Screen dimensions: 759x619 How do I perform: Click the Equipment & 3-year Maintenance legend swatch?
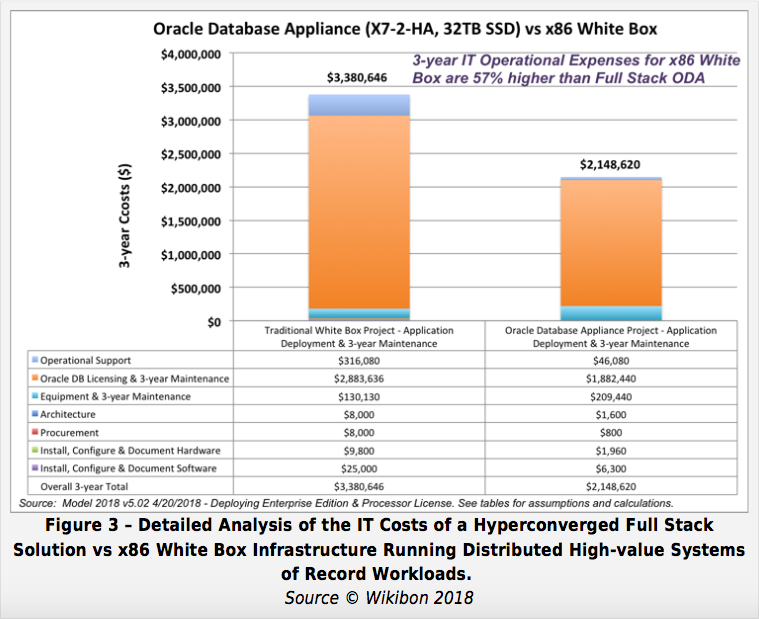pyautogui.click(x=35, y=395)
